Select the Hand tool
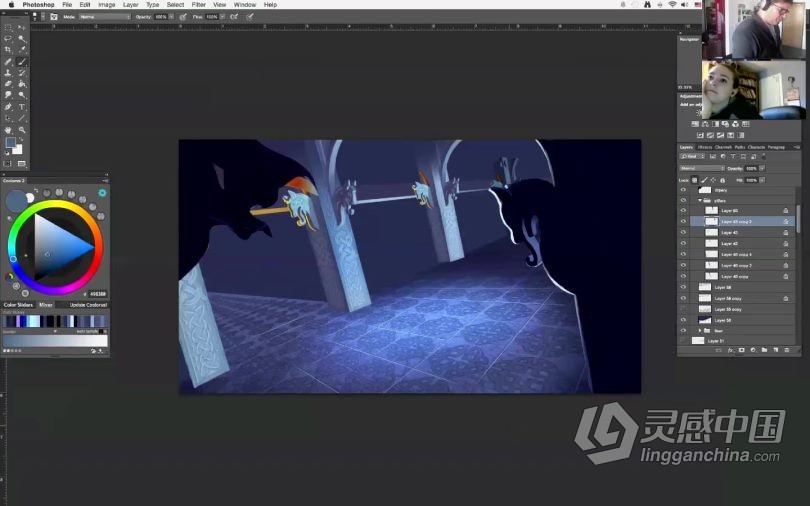 [x=8, y=130]
